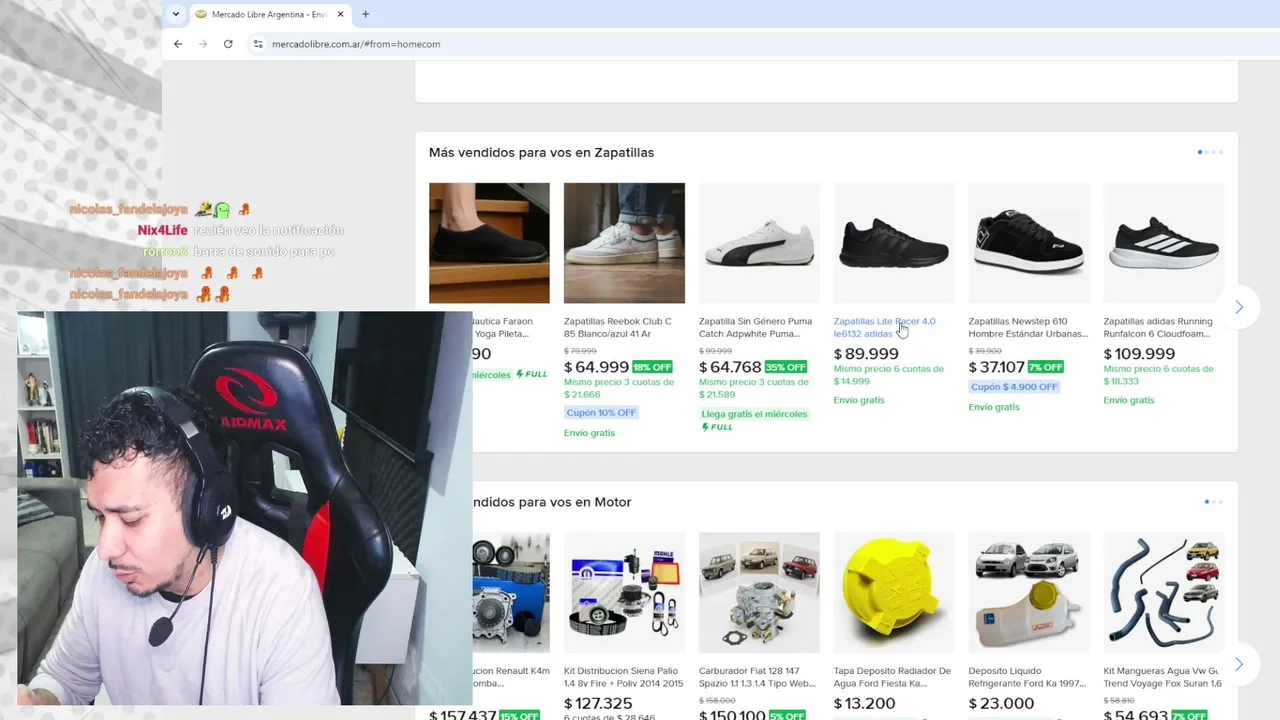Open Carburador Fiat 128 147 Spazio title

click(758, 677)
